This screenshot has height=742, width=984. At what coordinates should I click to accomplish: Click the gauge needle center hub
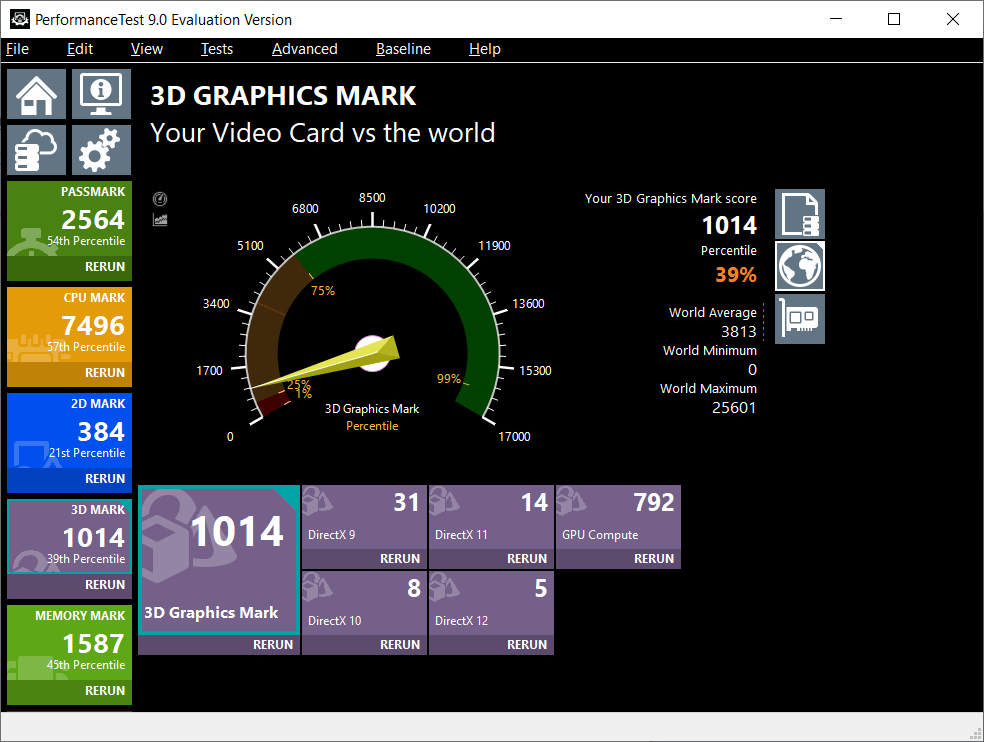(x=373, y=353)
